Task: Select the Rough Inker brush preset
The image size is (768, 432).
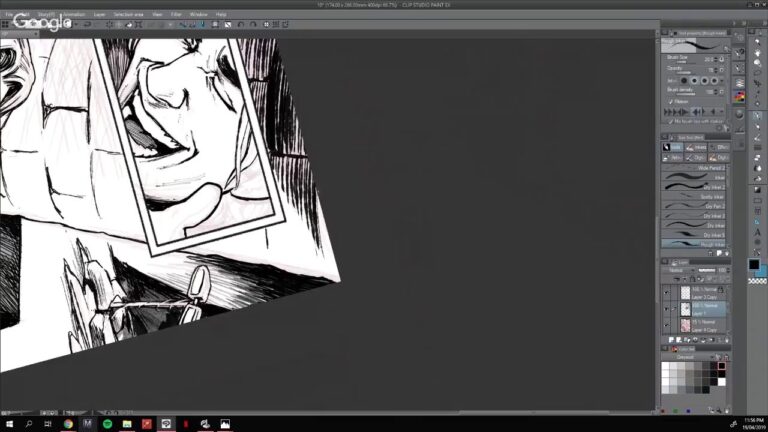Action: coord(694,243)
